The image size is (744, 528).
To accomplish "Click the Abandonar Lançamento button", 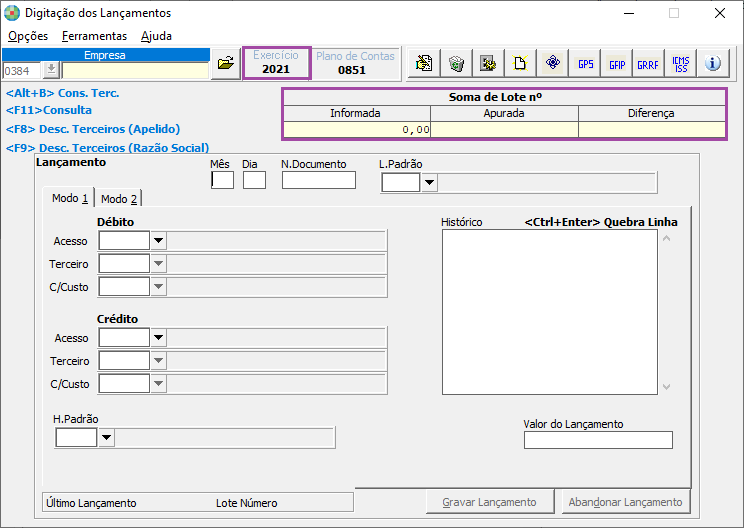I will (x=625, y=502).
